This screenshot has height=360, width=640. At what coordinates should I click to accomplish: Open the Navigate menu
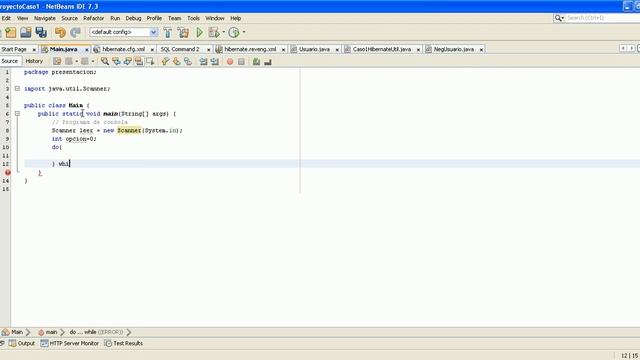point(44,18)
